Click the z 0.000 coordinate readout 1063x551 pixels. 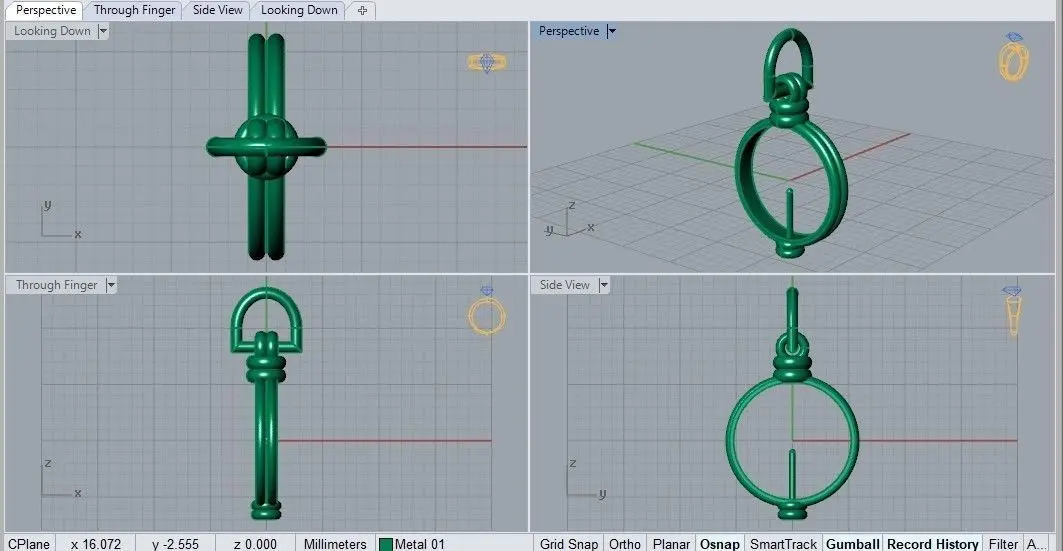click(x=255, y=544)
